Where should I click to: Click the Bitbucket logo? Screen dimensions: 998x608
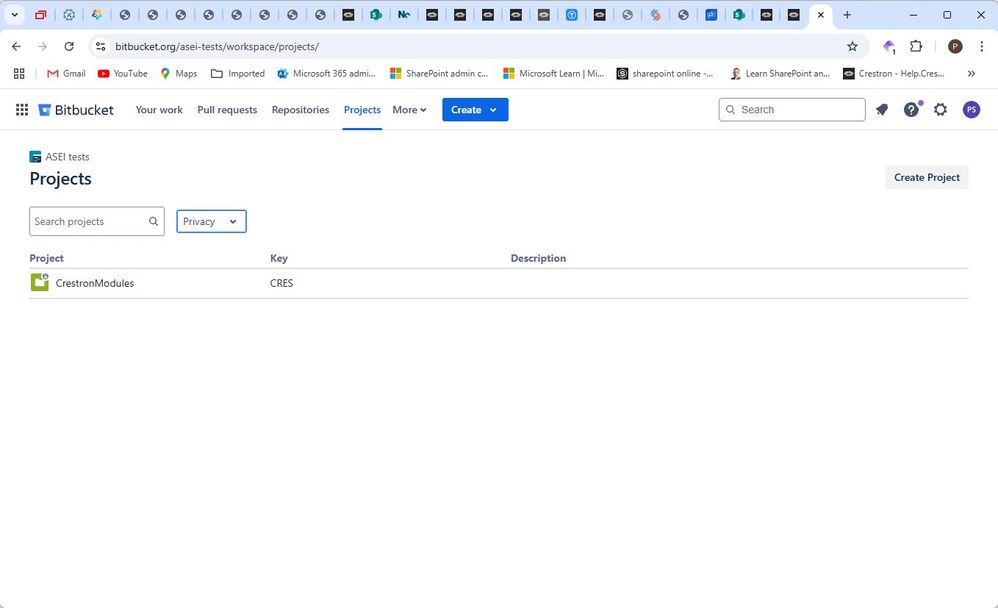76,110
